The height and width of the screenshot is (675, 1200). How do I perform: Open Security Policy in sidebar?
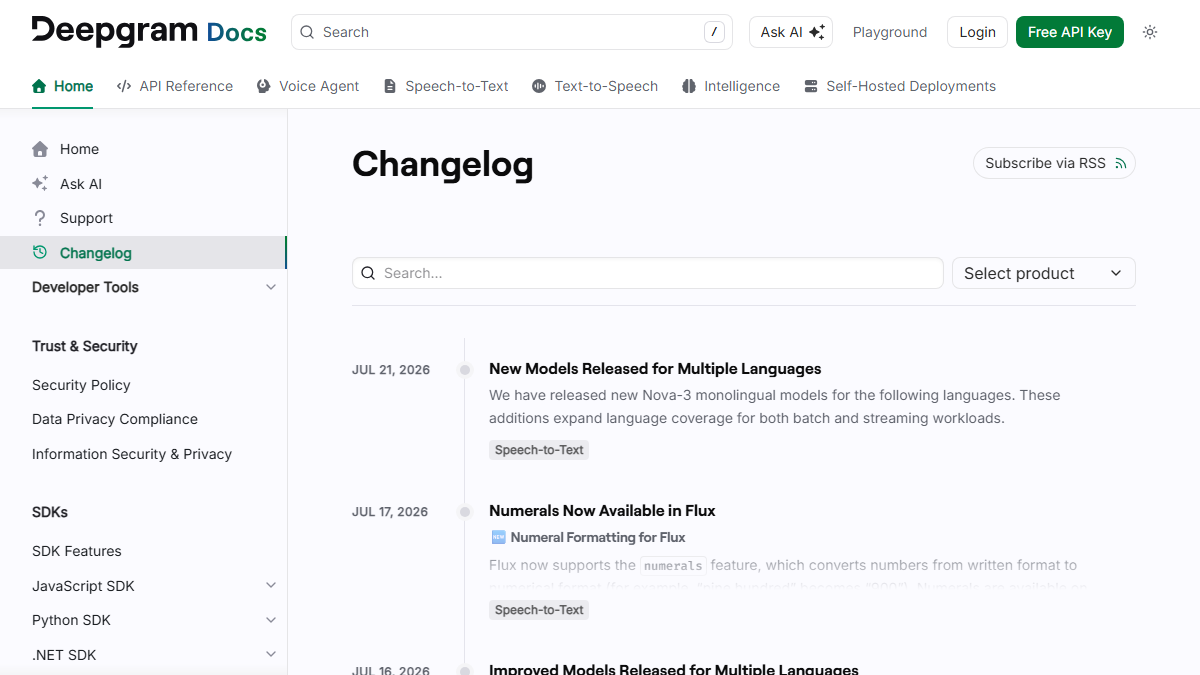[81, 385]
